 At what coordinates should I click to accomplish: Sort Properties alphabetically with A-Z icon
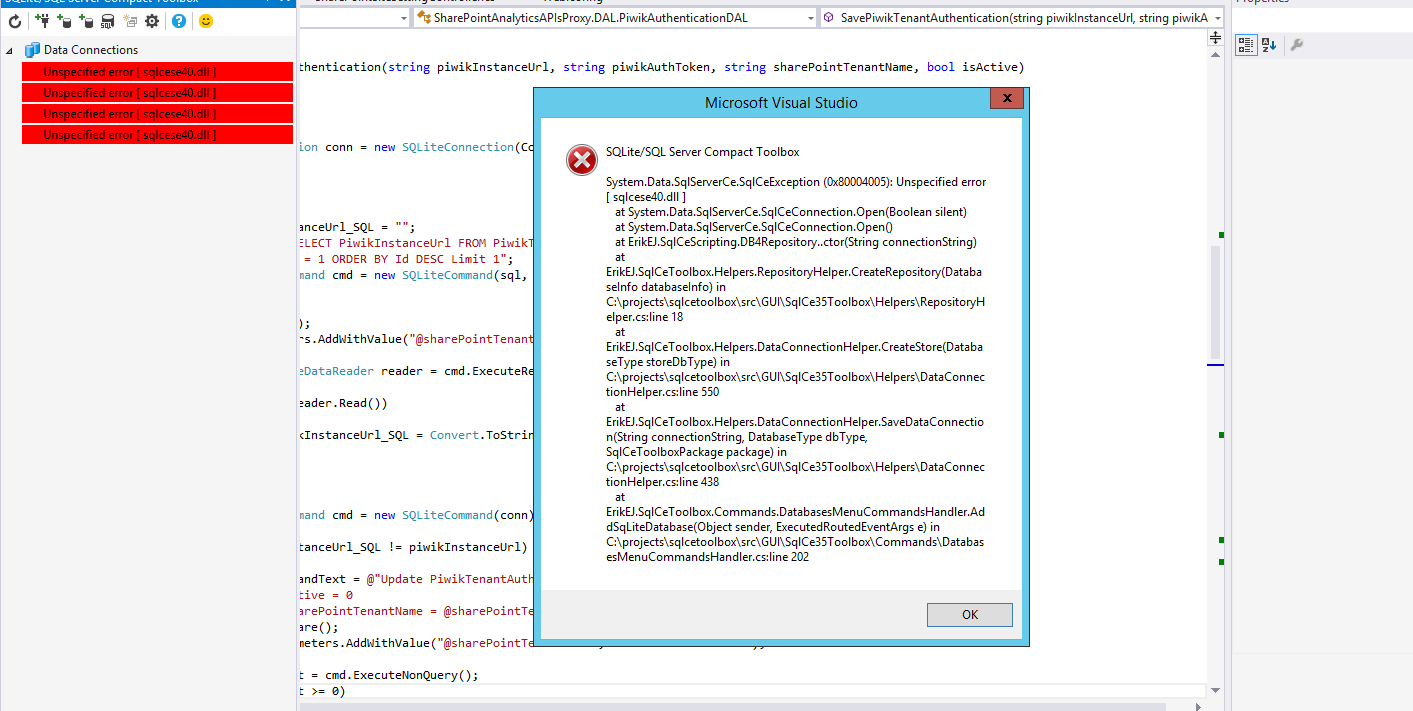[1268, 44]
